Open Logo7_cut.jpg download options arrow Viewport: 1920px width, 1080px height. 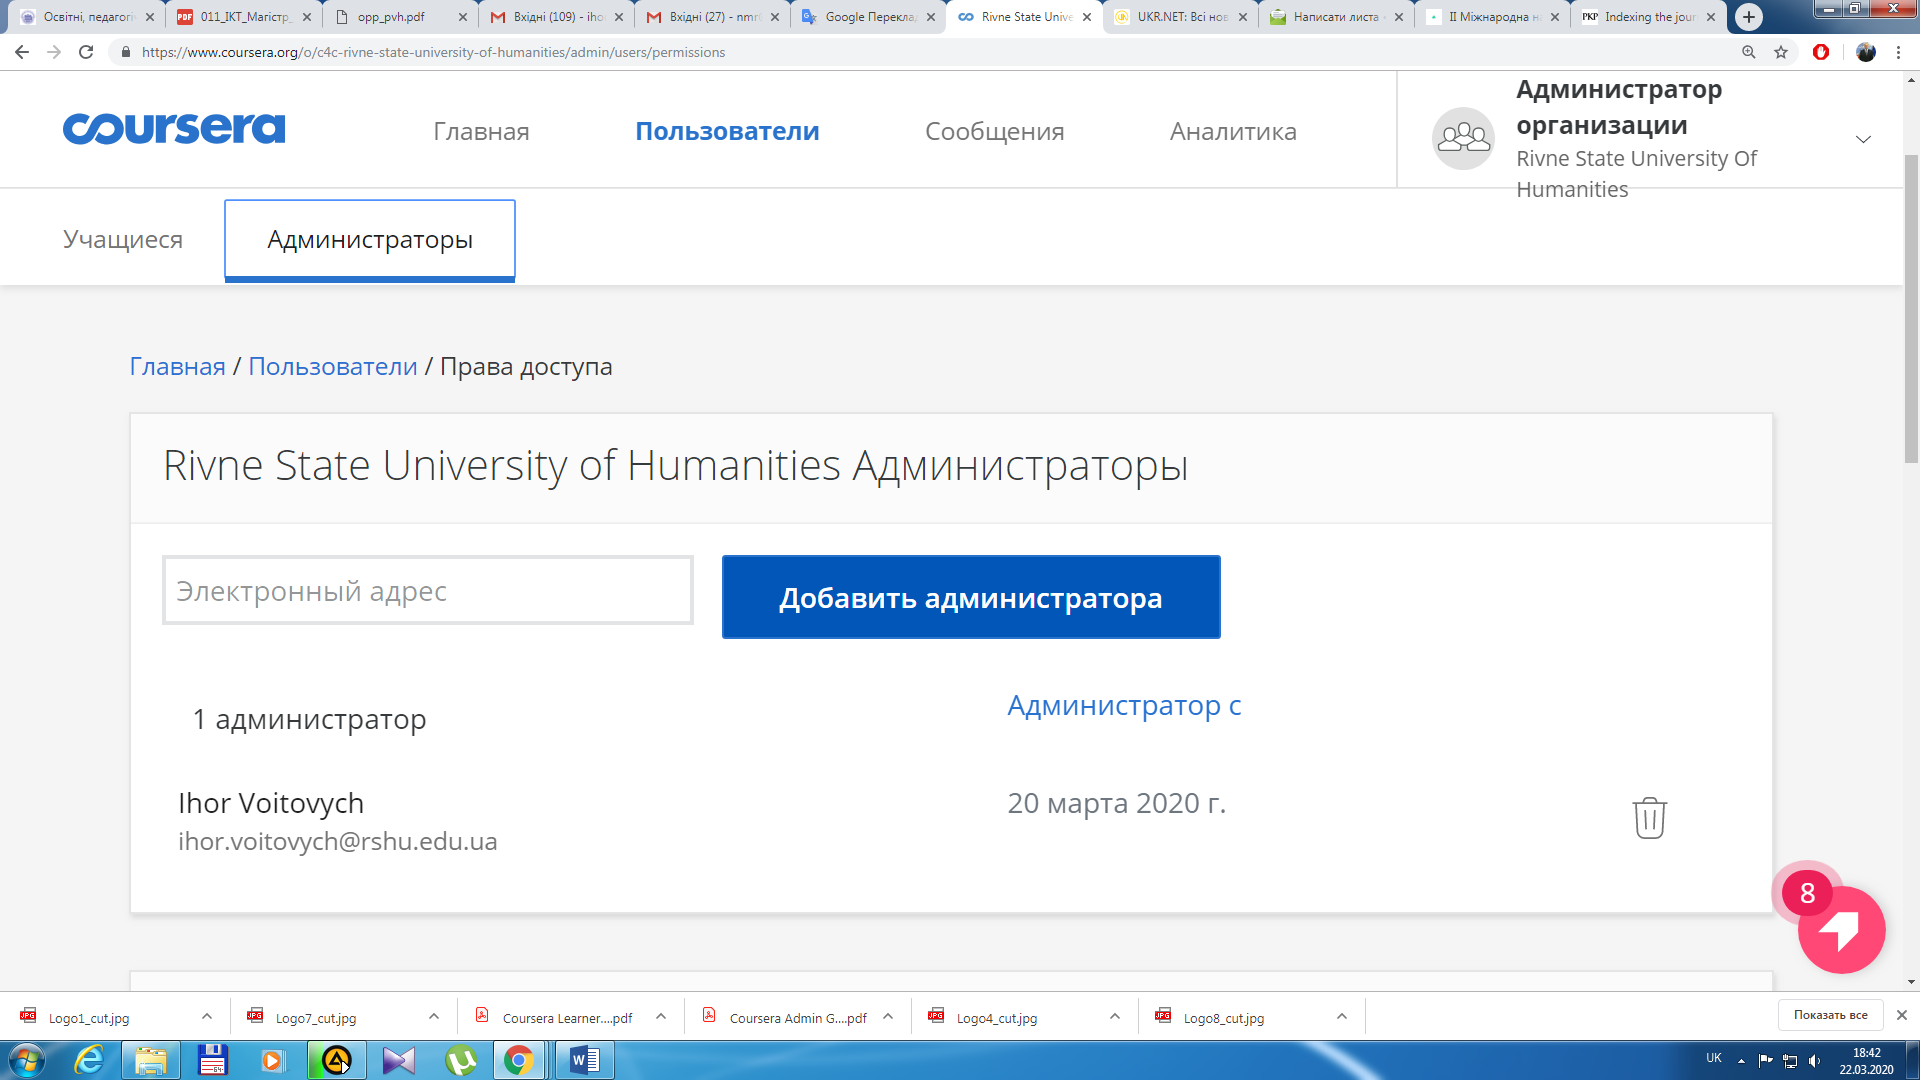click(434, 1017)
